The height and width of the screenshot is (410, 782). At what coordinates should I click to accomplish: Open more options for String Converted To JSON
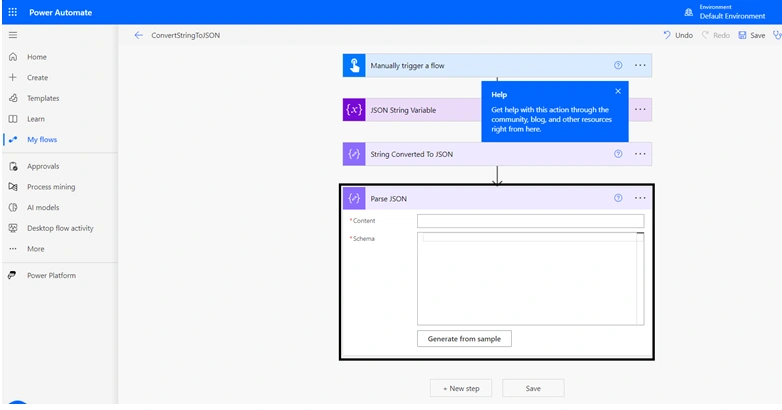(640, 154)
